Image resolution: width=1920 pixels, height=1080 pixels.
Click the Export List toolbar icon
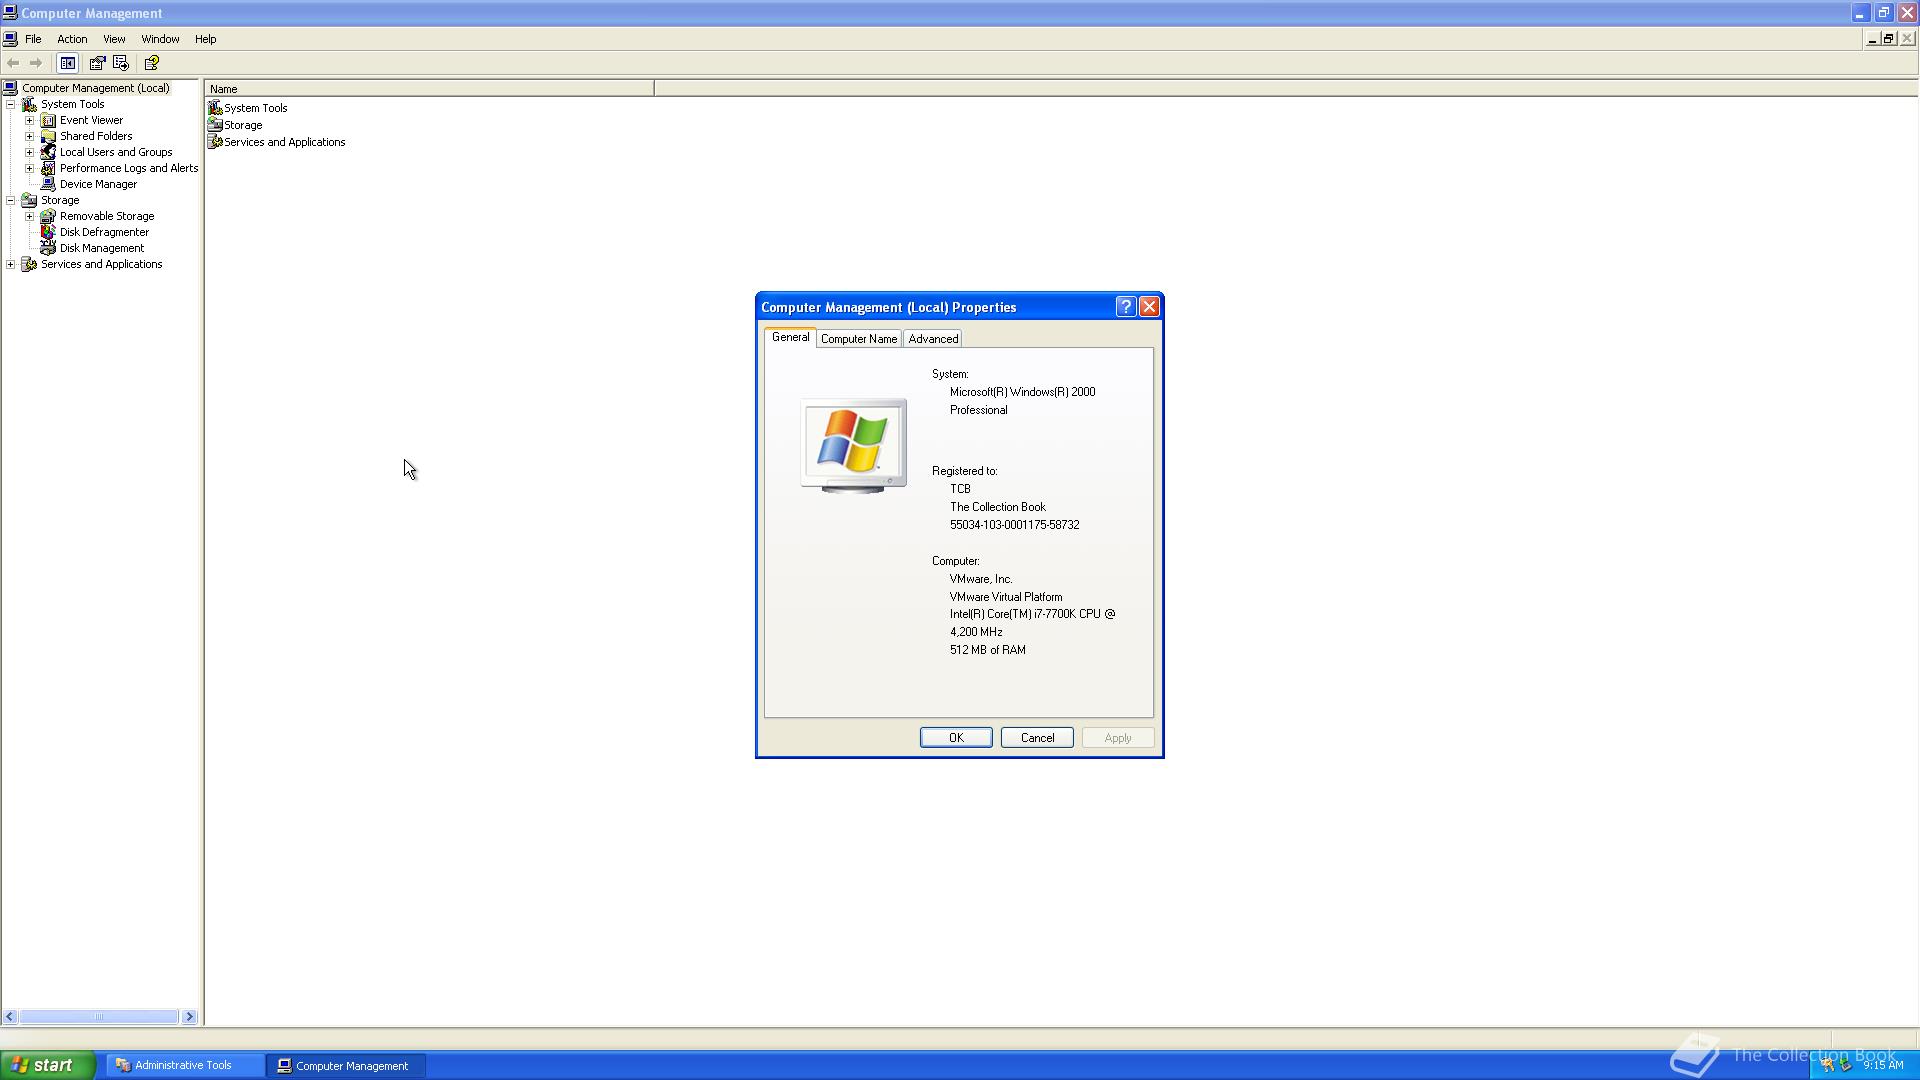click(x=121, y=63)
